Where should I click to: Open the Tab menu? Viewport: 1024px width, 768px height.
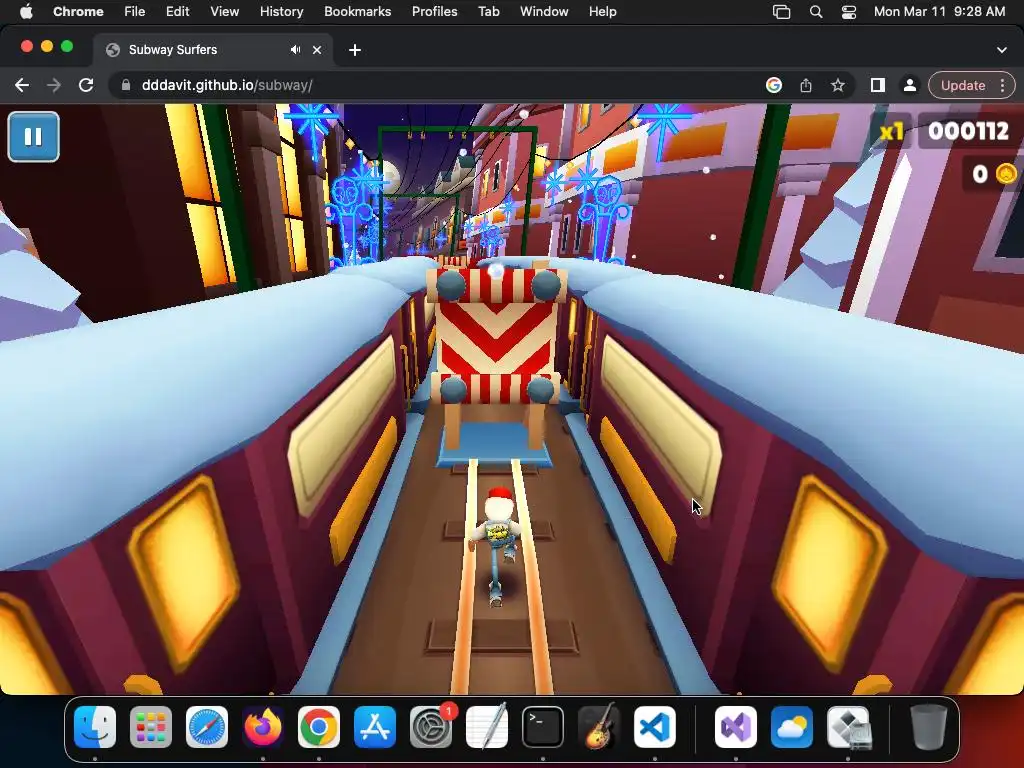pyautogui.click(x=488, y=11)
